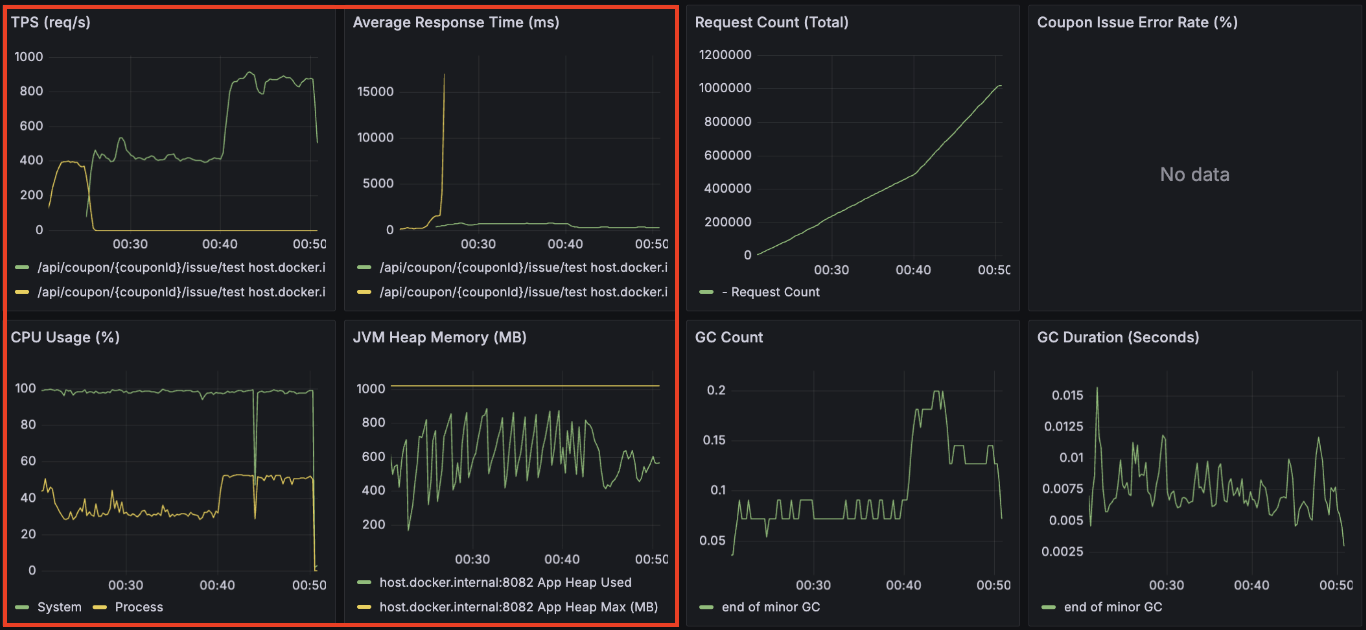Click the No data message in error rate panel
Image resolution: width=1366 pixels, height=630 pixels.
(x=1194, y=175)
